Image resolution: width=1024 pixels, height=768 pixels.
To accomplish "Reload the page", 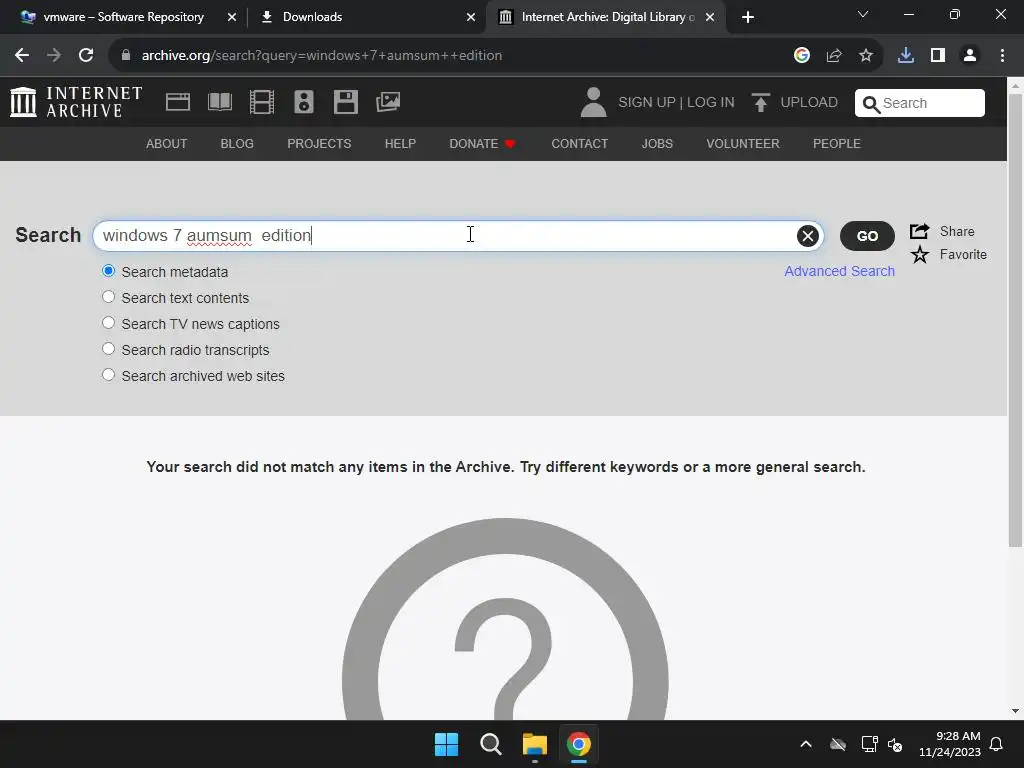I will click(86, 56).
